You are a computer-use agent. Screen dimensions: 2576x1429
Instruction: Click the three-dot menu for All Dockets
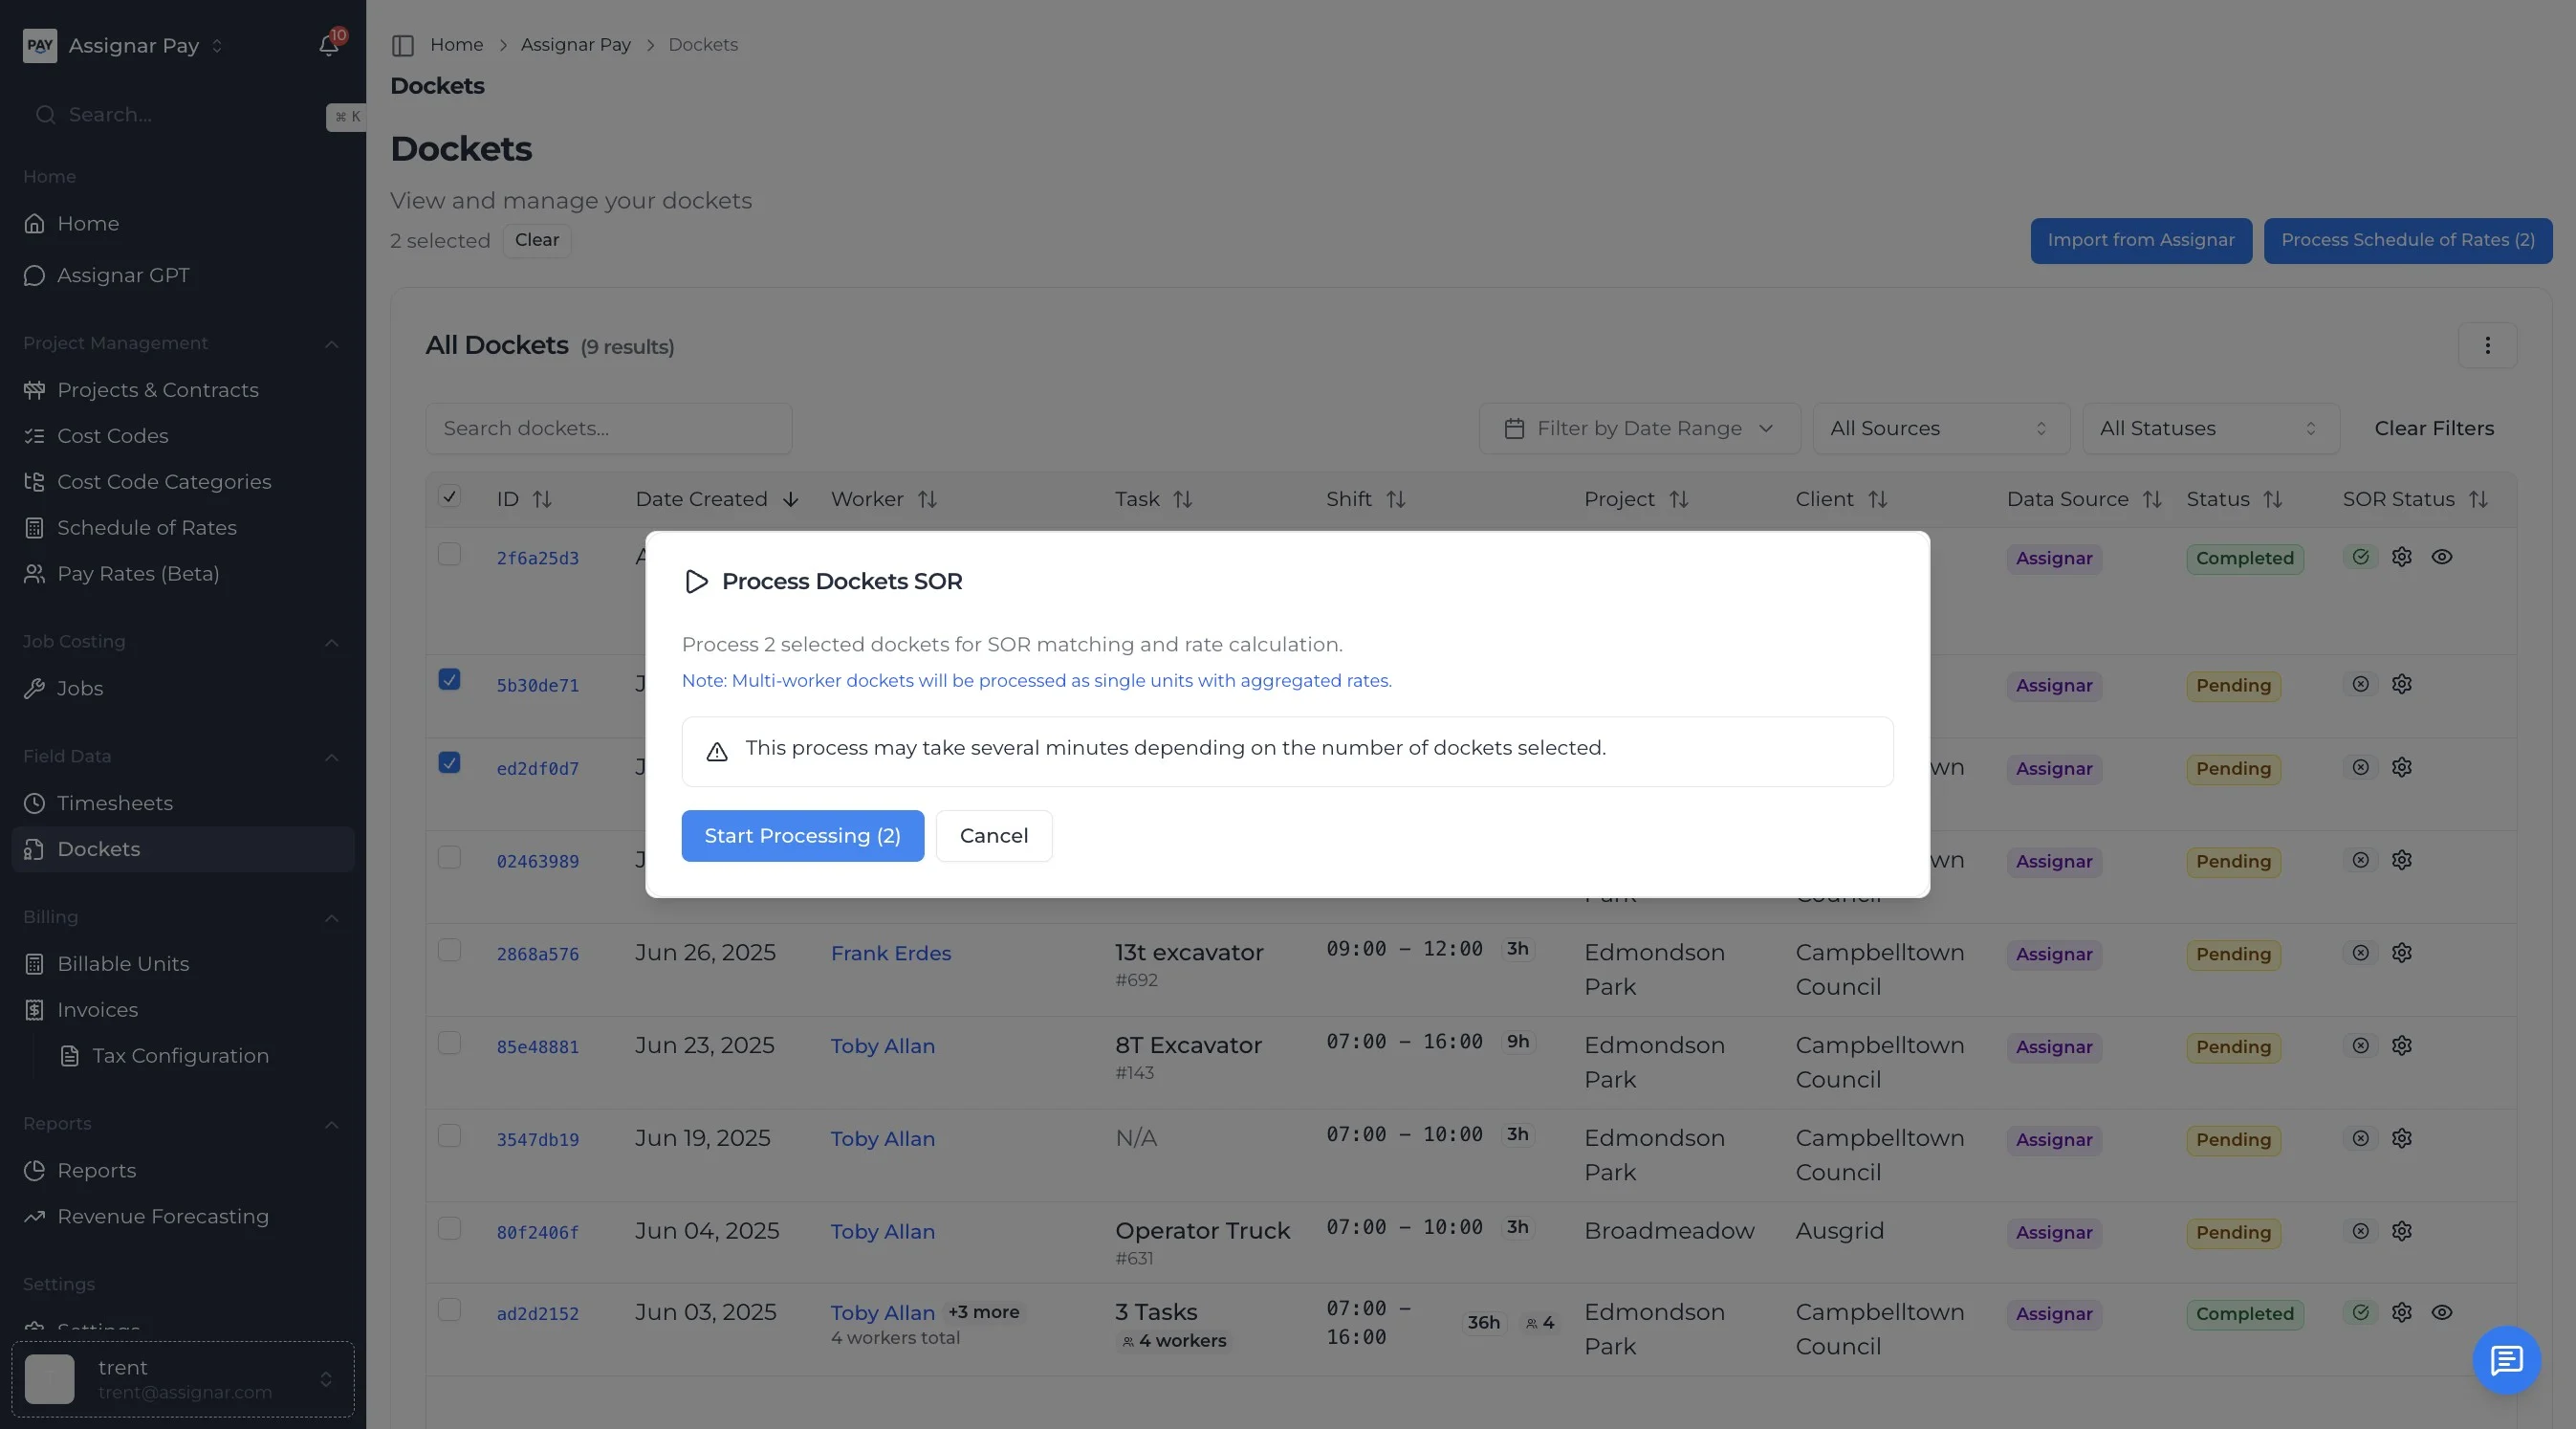[2487, 346]
